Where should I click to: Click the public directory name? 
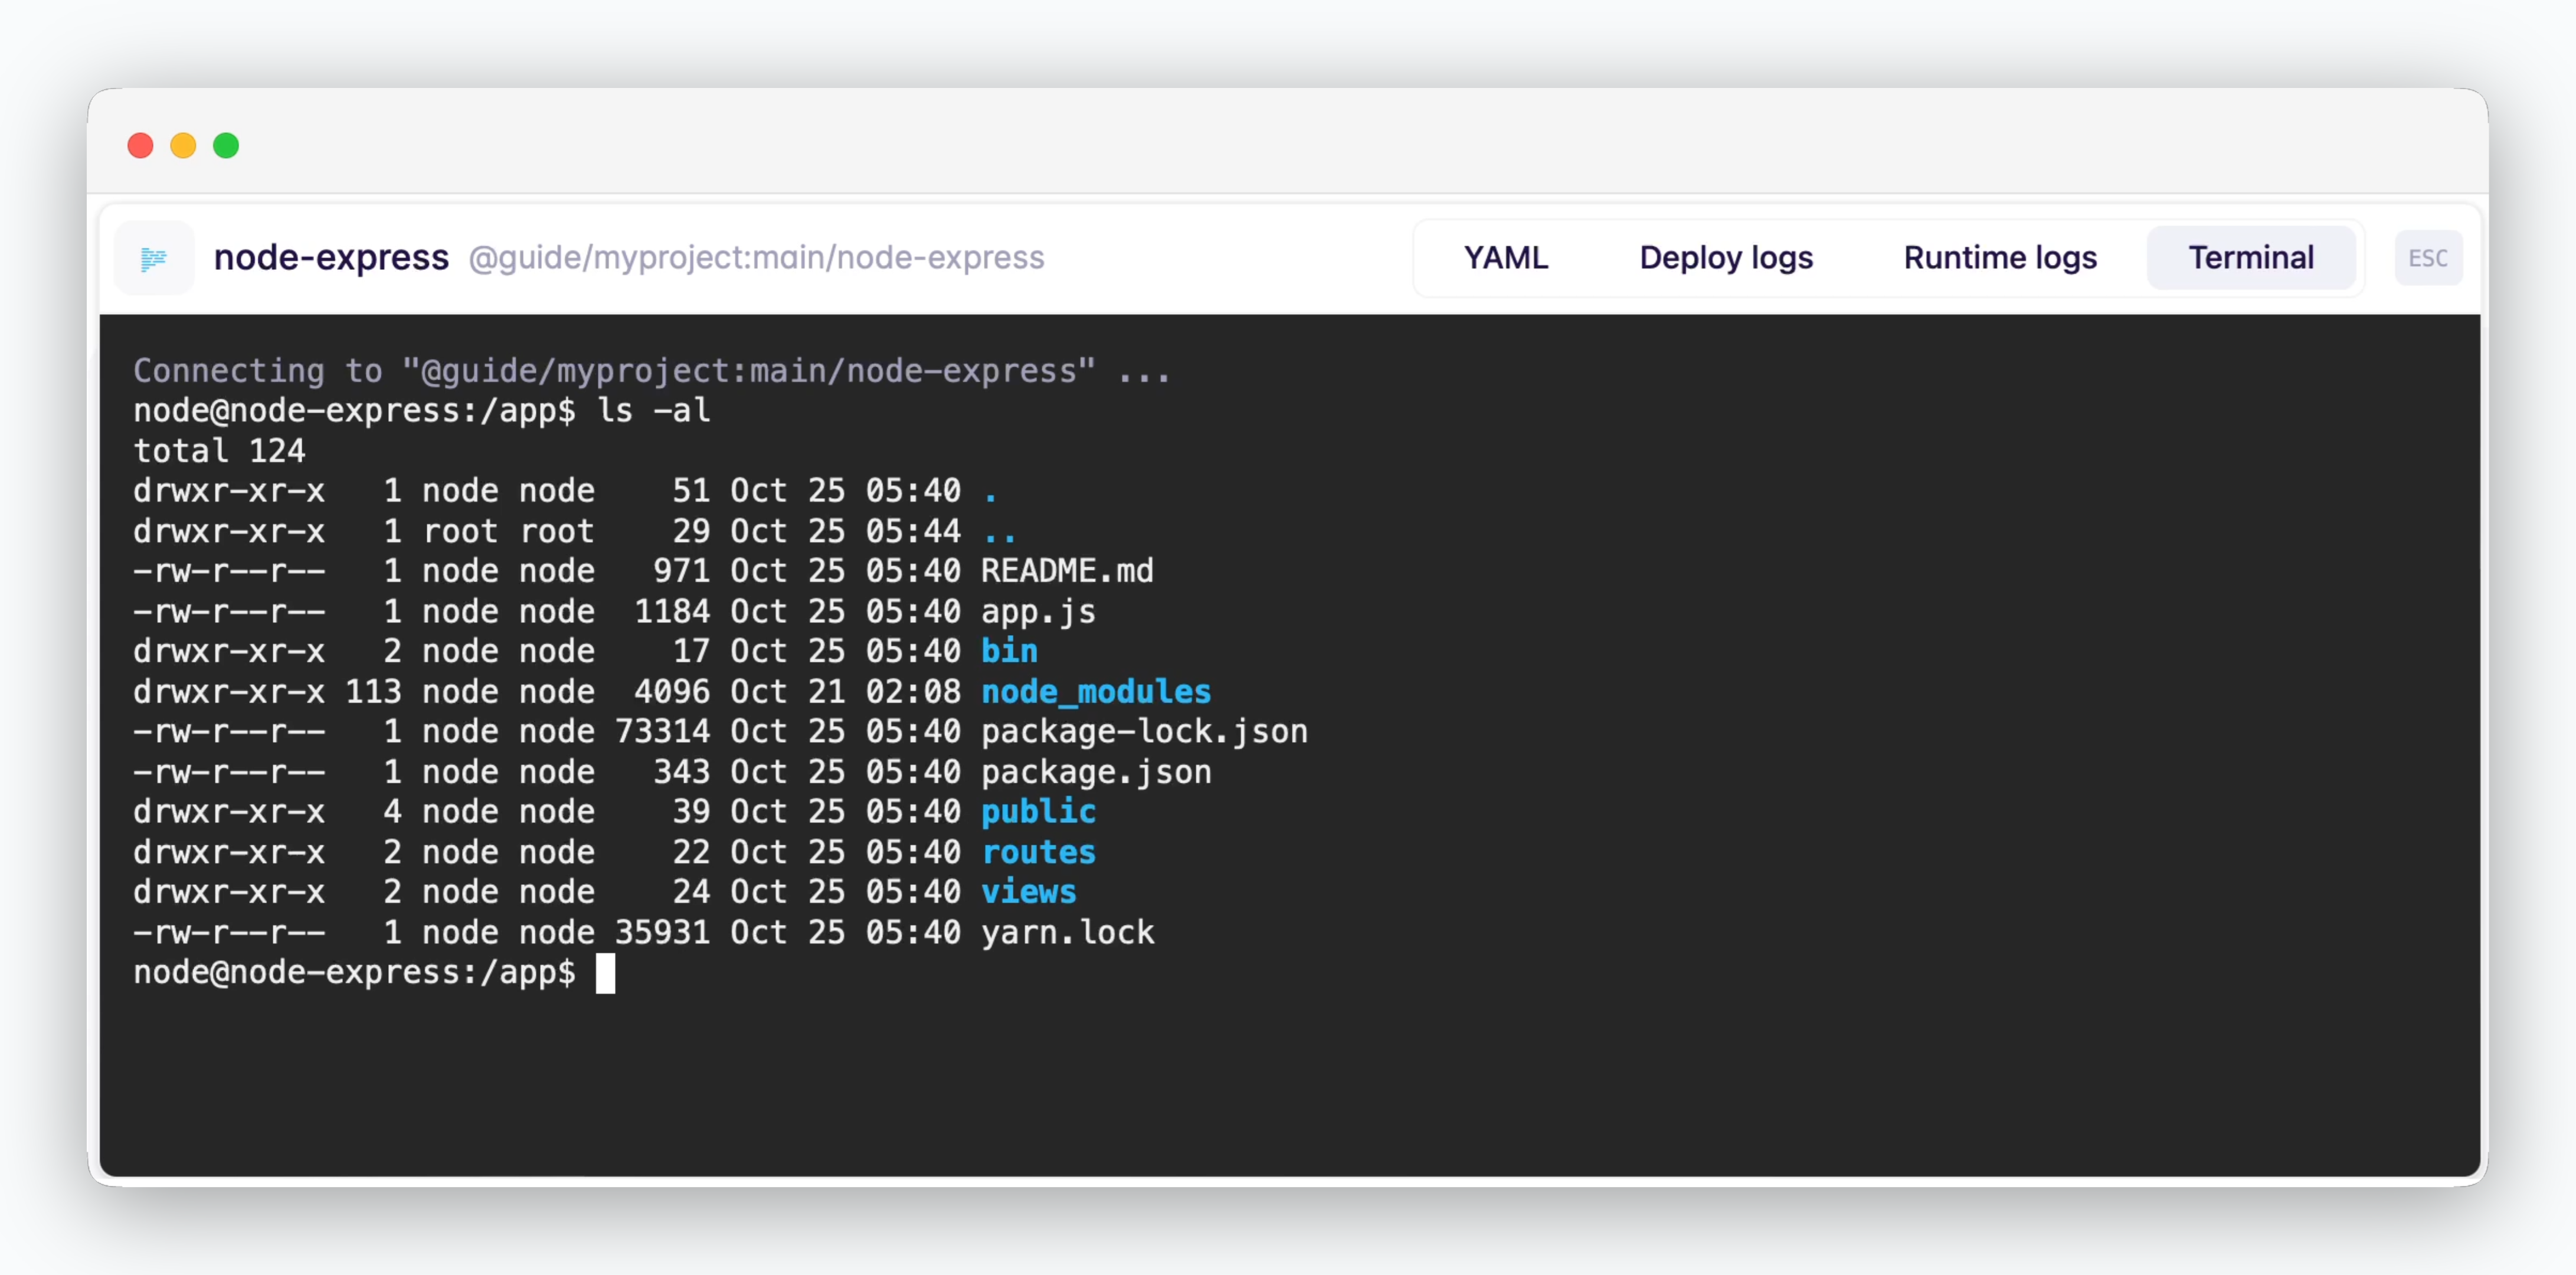[1038, 812]
